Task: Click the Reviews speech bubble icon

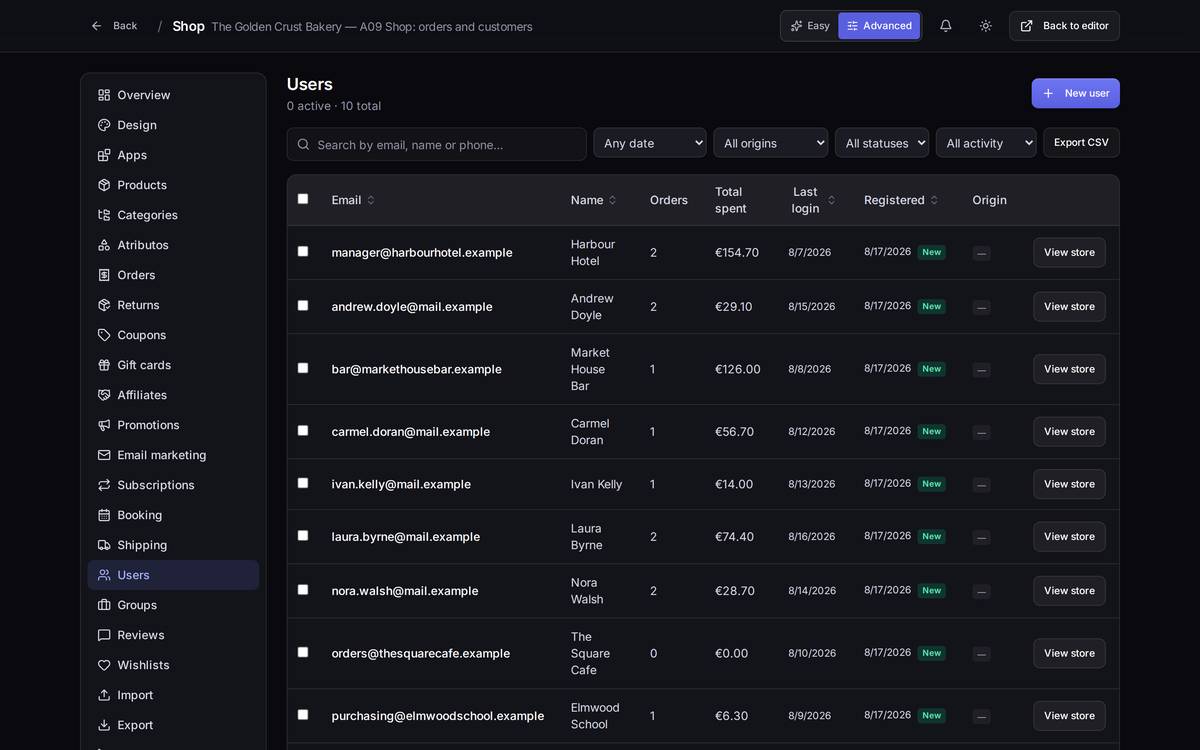Action: (104, 635)
